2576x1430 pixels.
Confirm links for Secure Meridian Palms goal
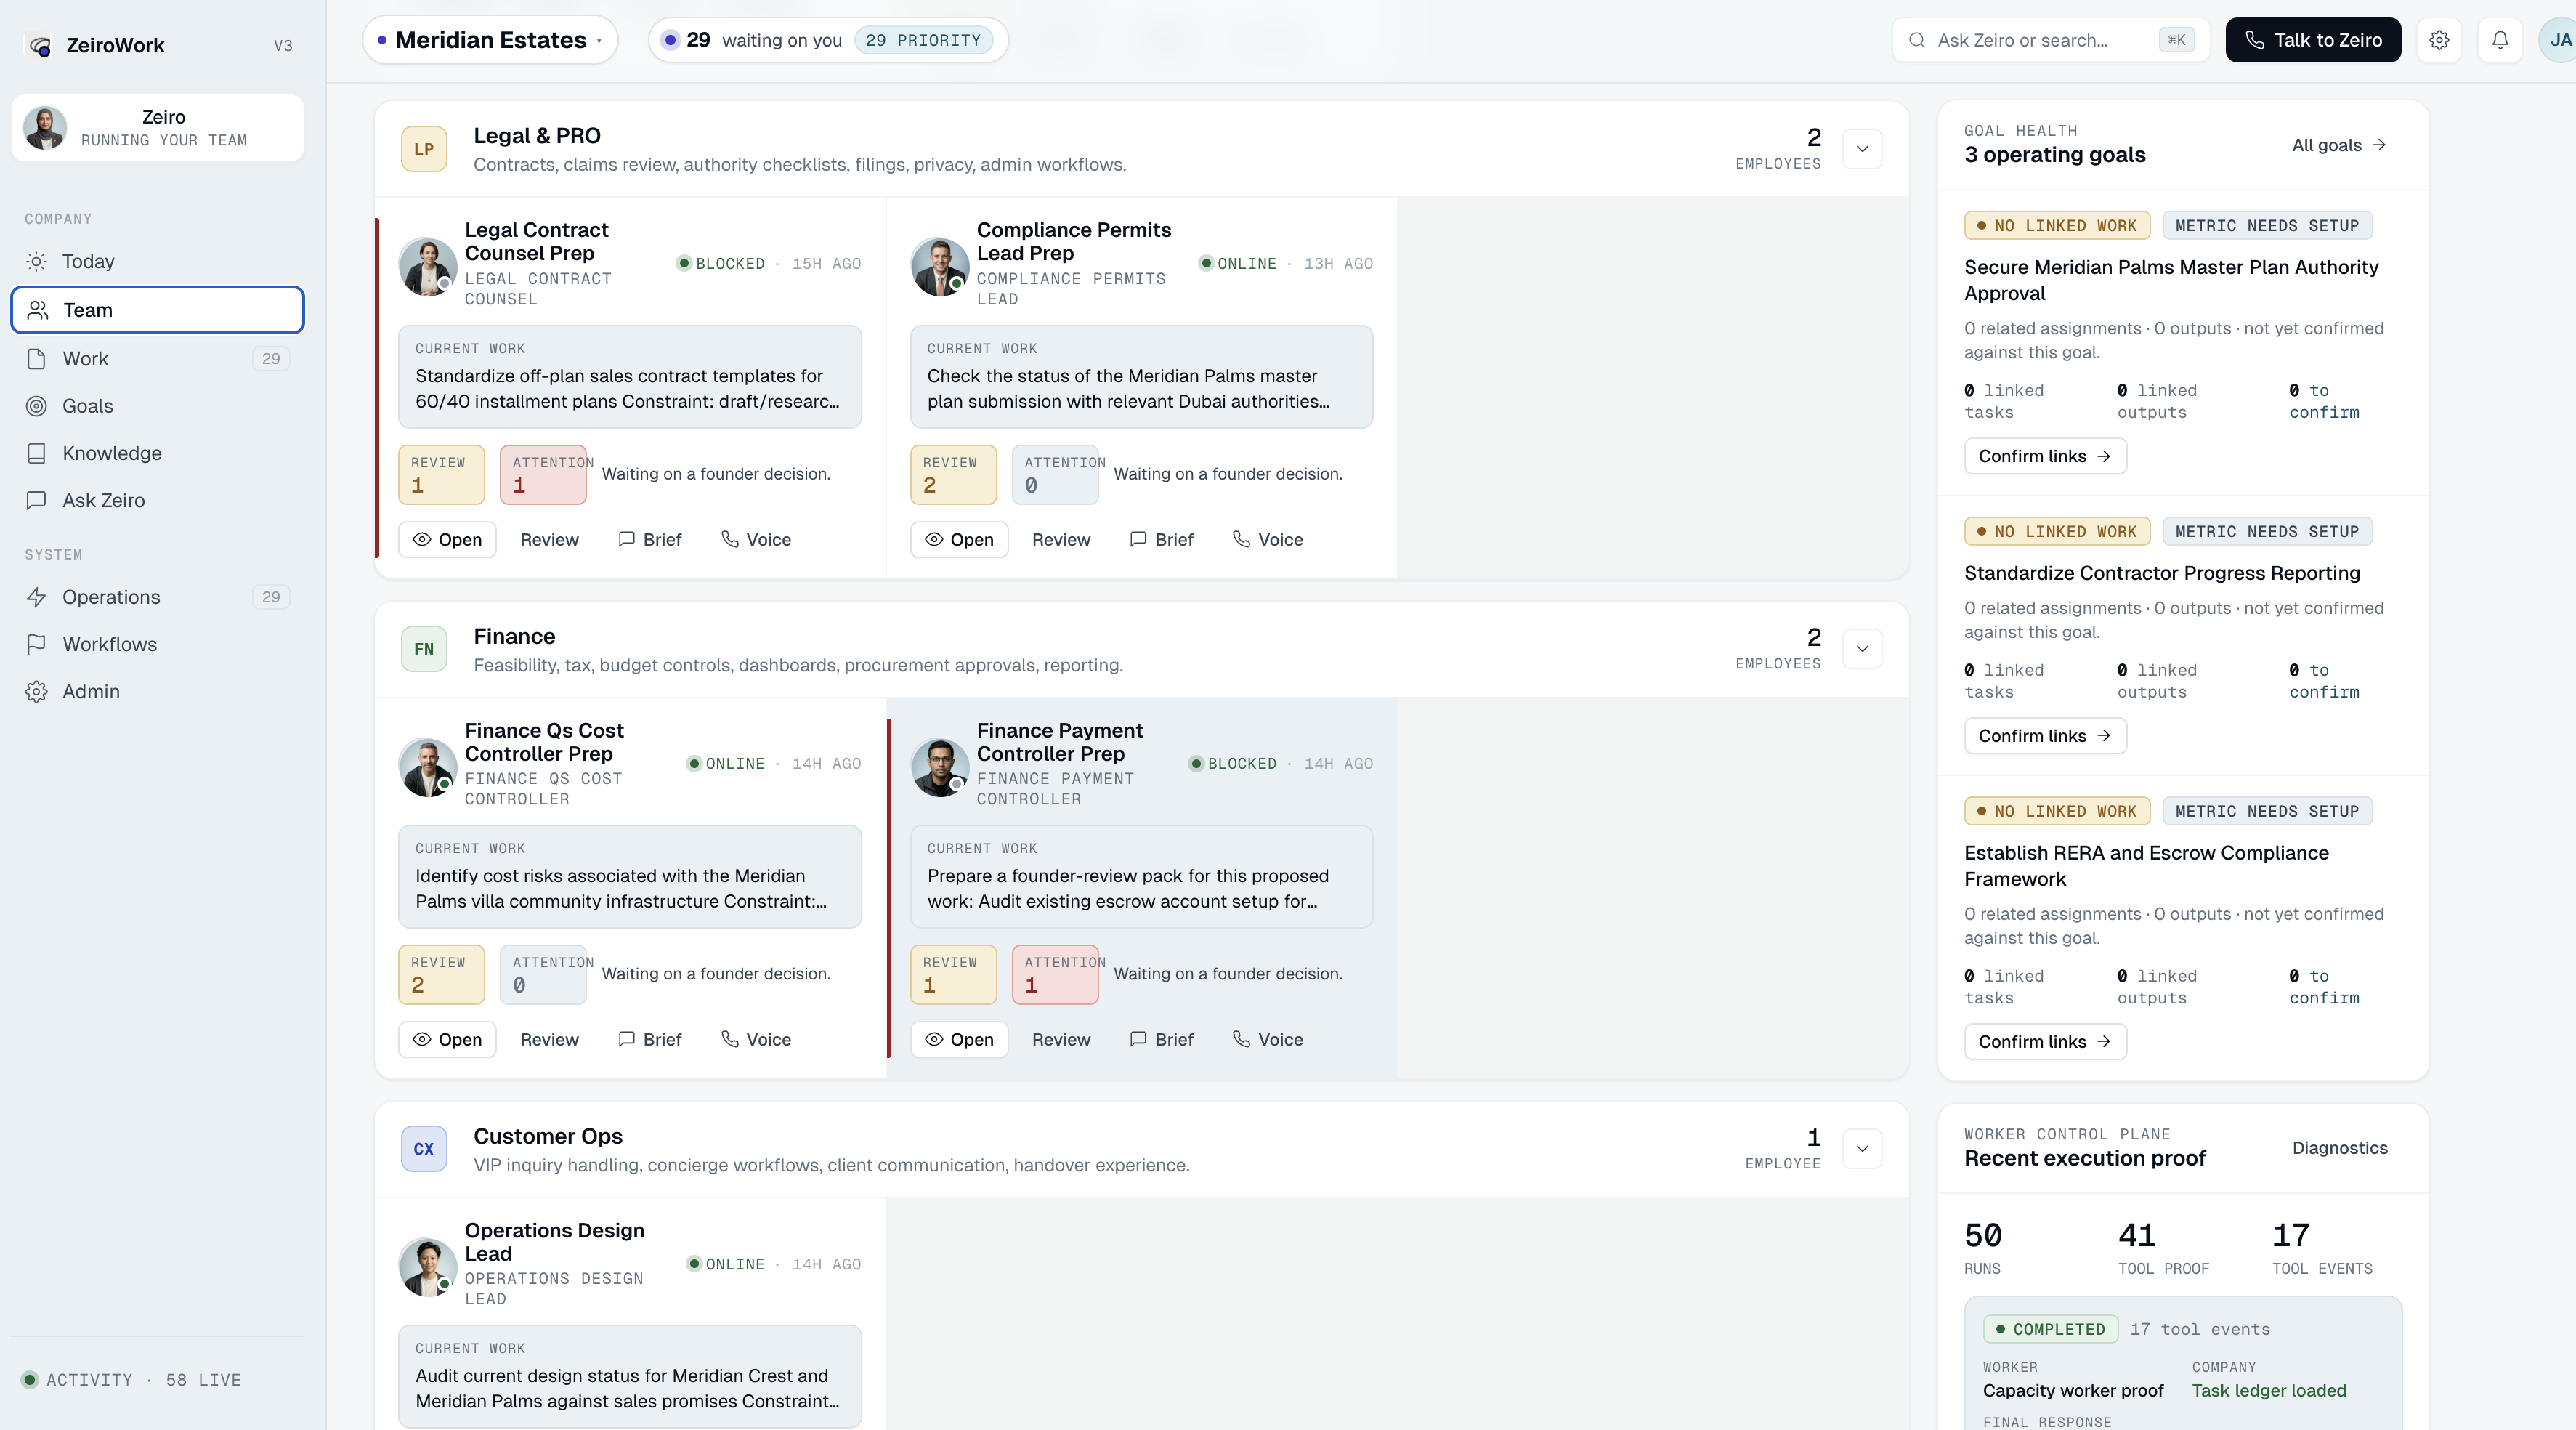pos(2044,456)
